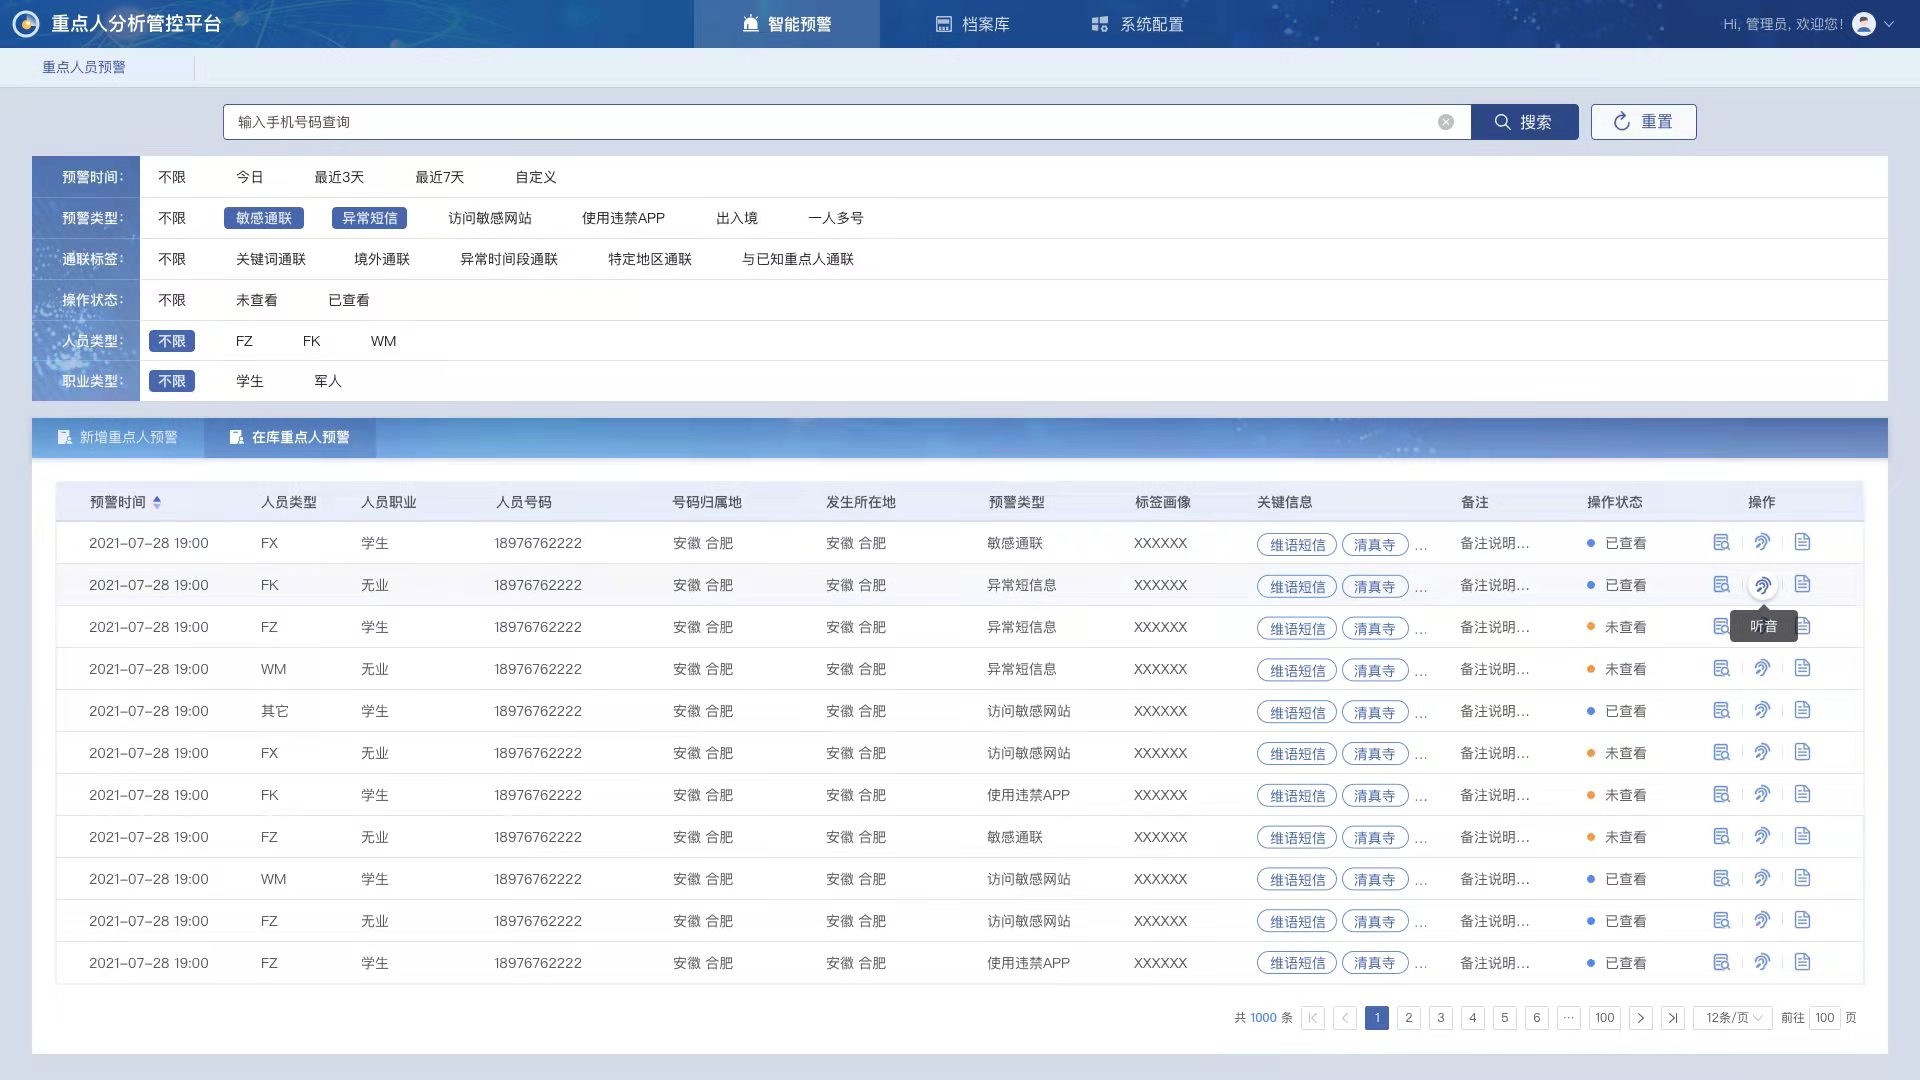The height and width of the screenshot is (1080, 1920).
Task: Open details icon for FZ 无业 敏感通联 row
Action: 1721,836
